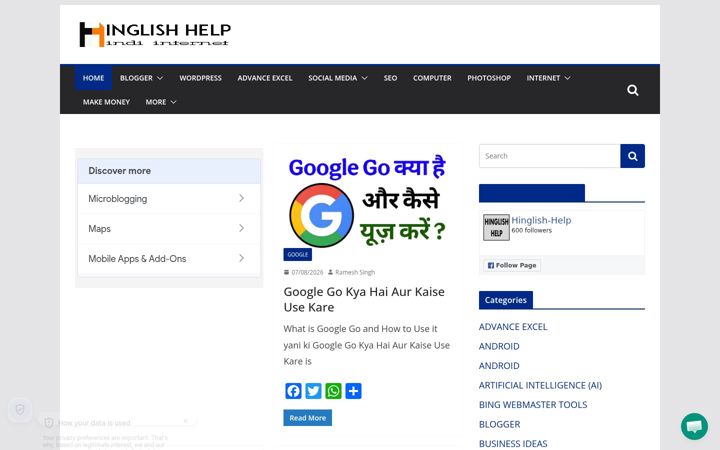The image size is (720, 450).
Task: Share the post via WhatsApp
Action: (333, 391)
